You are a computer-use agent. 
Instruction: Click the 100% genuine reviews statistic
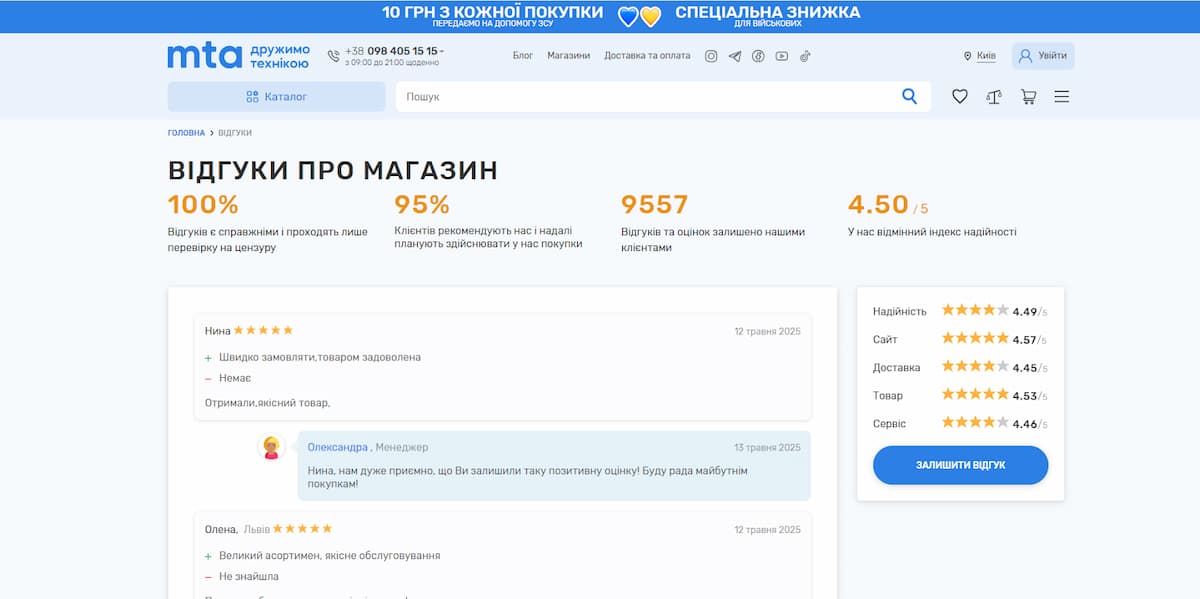(203, 205)
